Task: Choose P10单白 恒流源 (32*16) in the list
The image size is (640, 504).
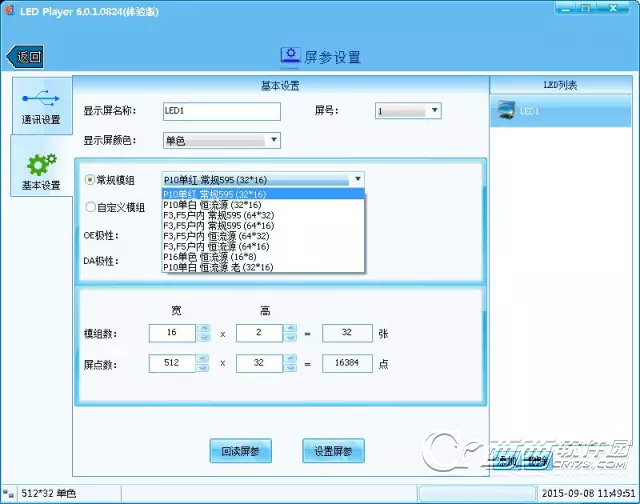Action: click(x=263, y=205)
